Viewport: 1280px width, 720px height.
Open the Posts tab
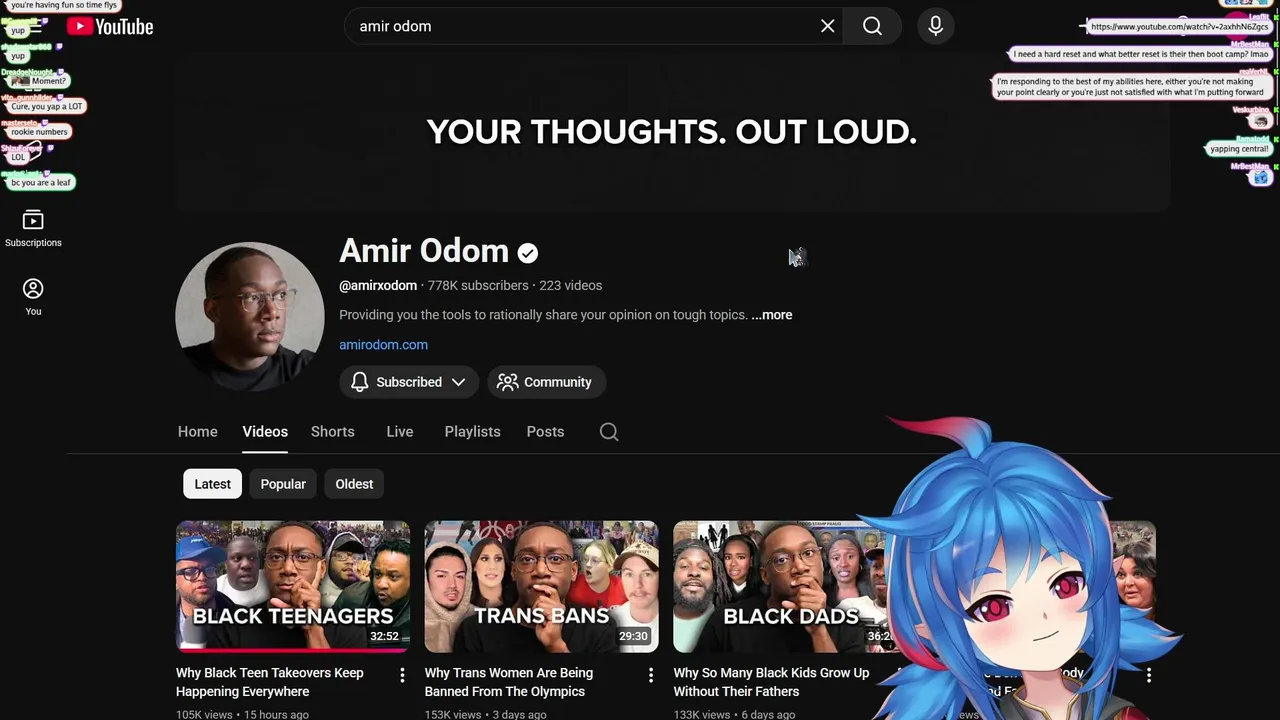pyautogui.click(x=545, y=432)
